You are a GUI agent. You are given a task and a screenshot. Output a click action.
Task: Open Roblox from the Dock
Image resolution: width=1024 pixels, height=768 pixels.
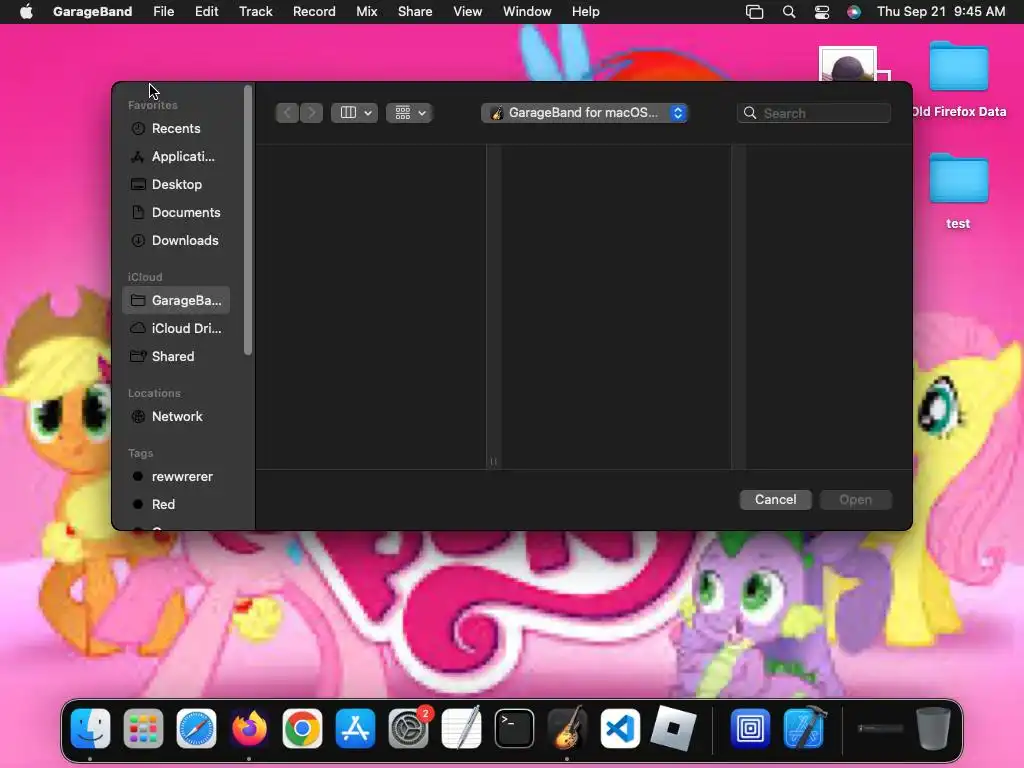[x=673, y=728]
